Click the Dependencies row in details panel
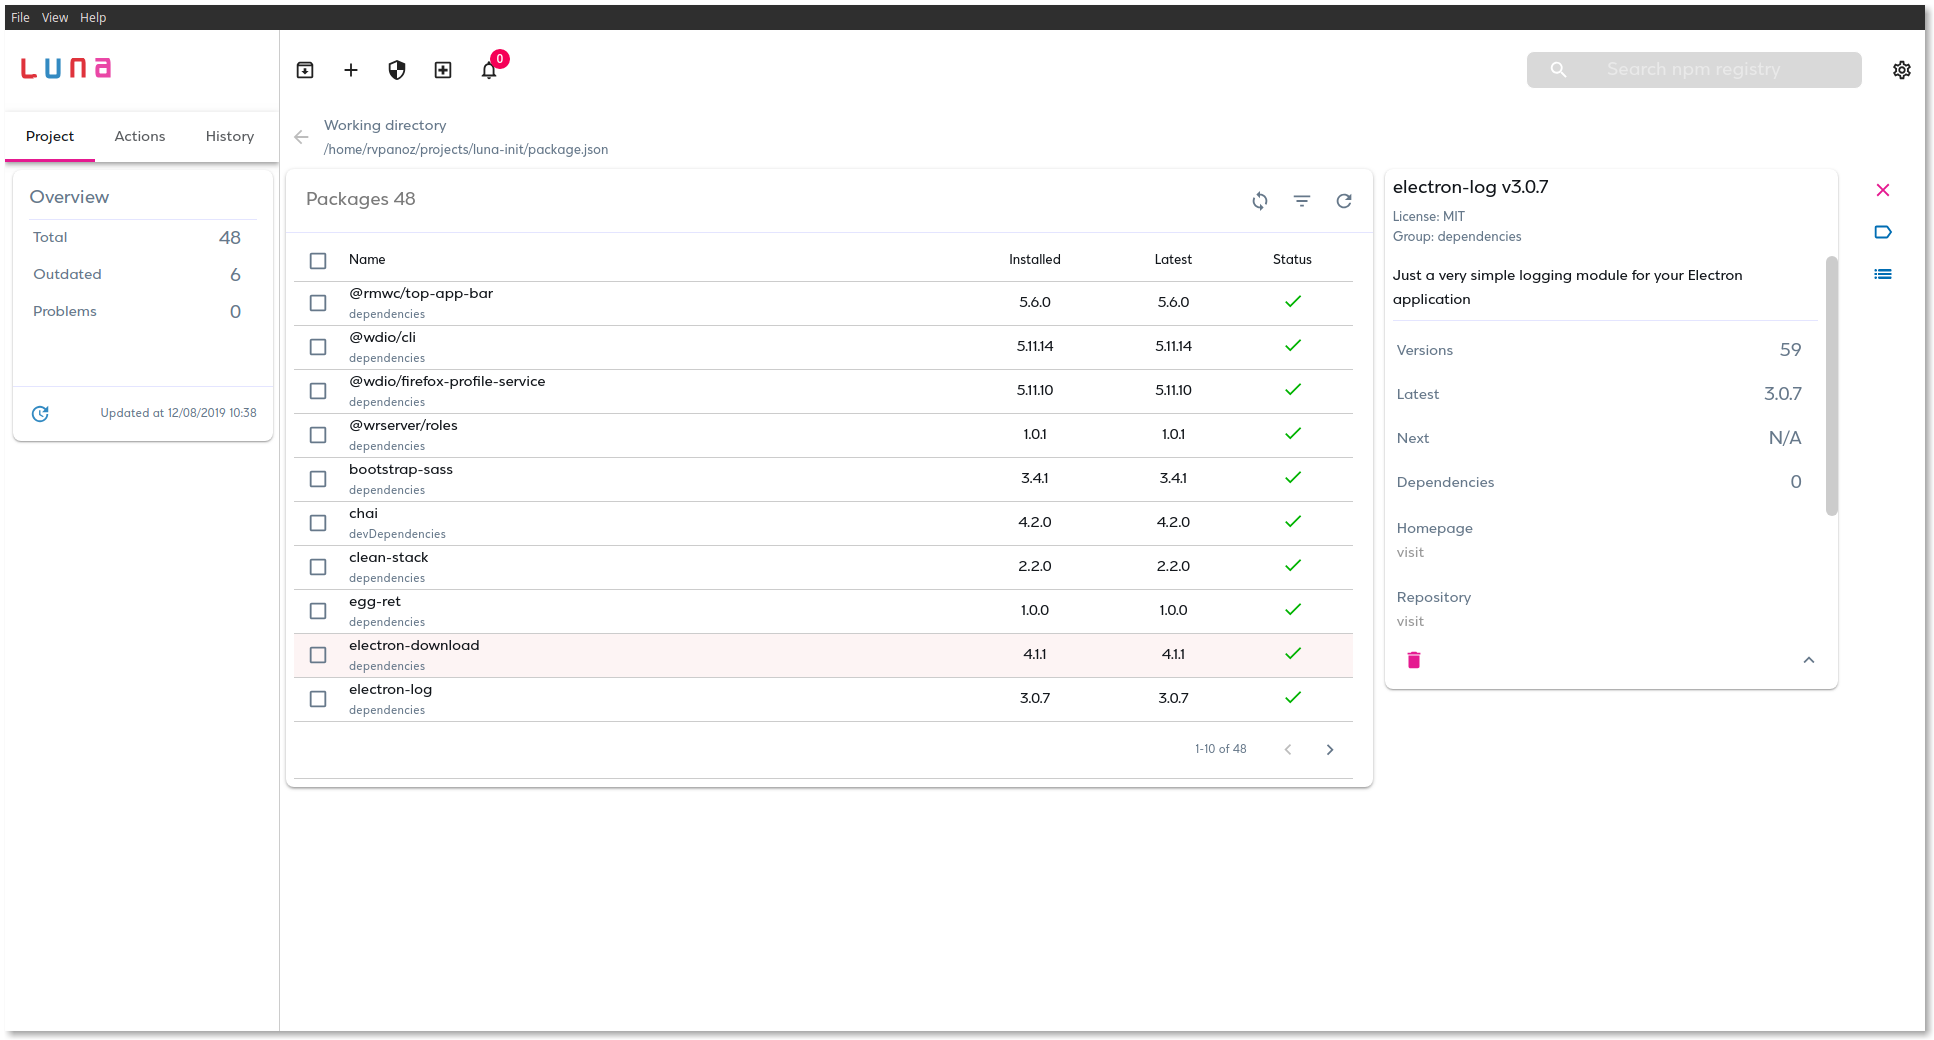This screenshot has width=1934, height=1040. tap(1599, 482)
